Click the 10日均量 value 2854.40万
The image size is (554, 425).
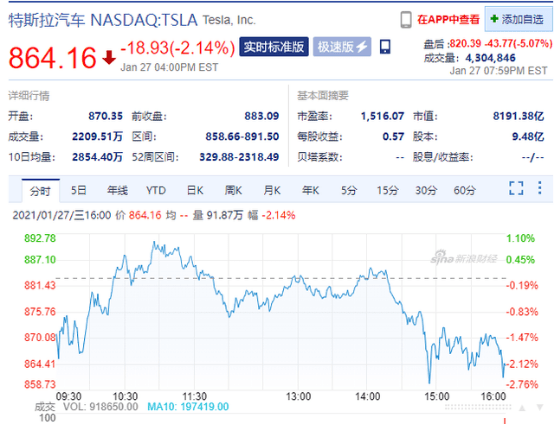pos(97,157)
